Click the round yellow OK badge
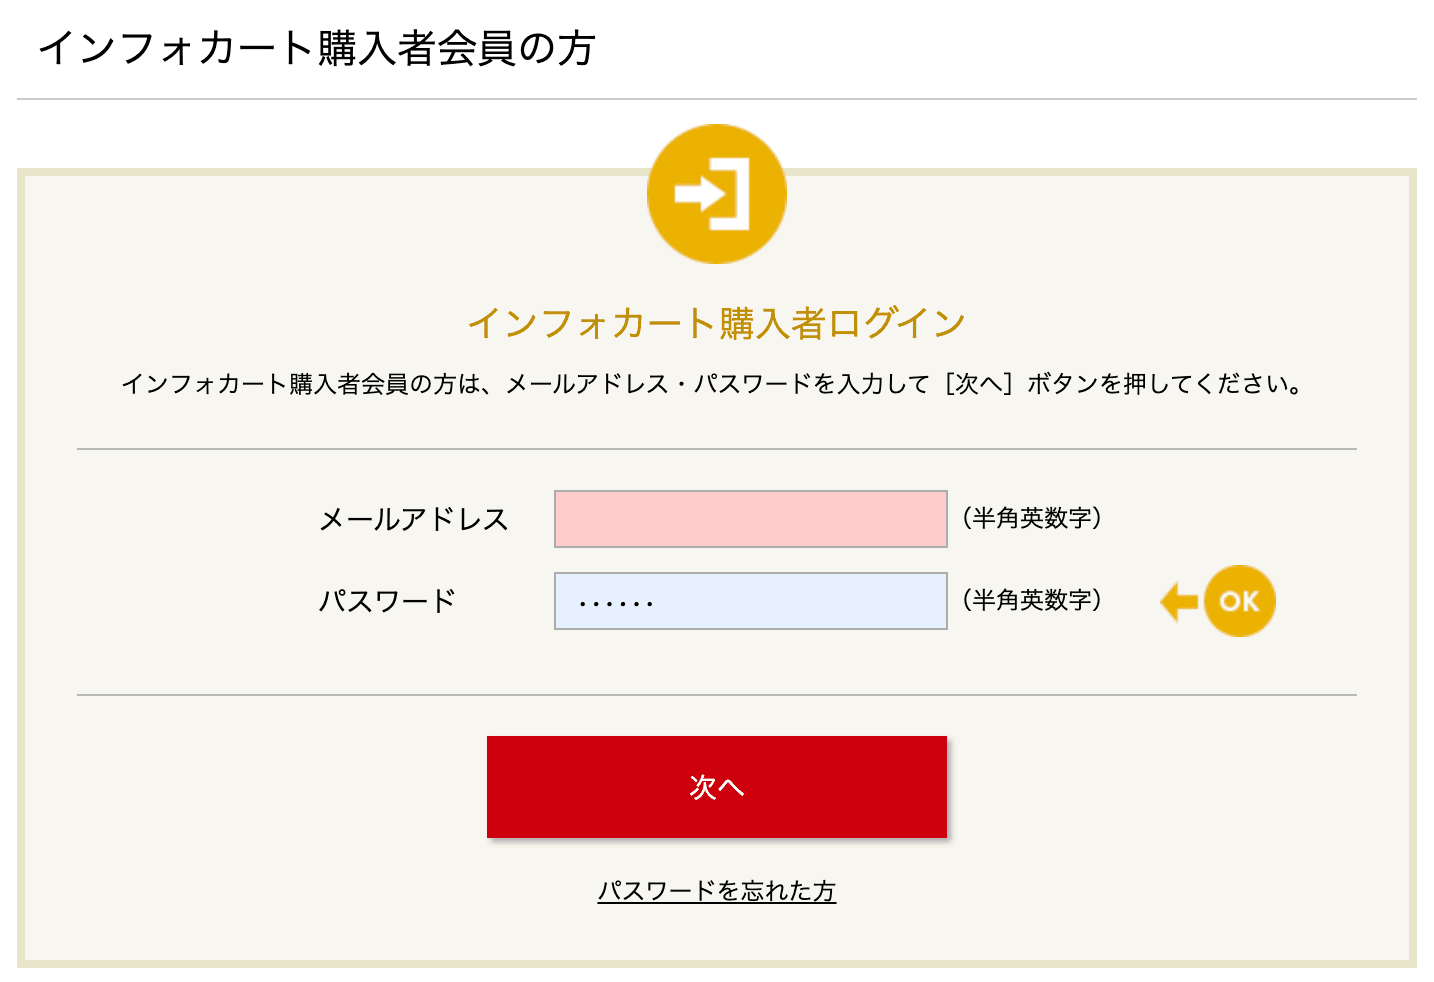Viewport: 1434px width, 982px height. point(1239,601)
